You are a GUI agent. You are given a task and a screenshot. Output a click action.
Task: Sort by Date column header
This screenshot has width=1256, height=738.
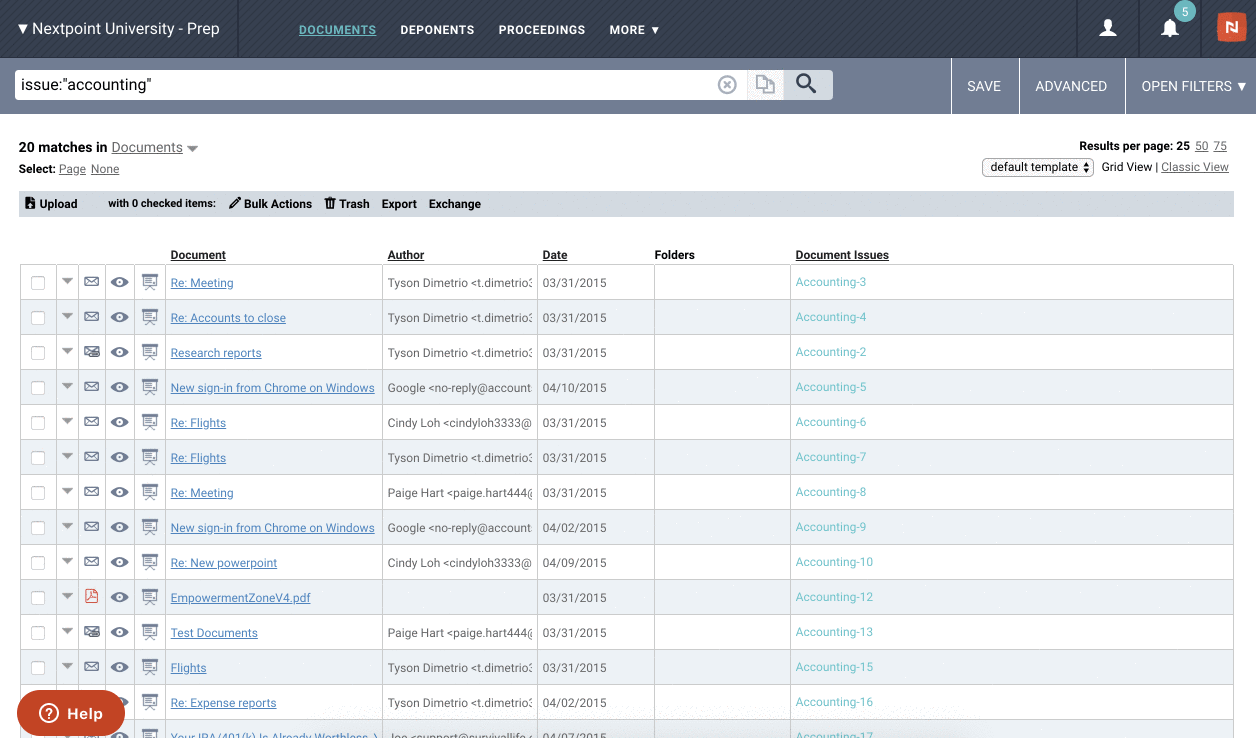pyautogui.click(x=555, y=255)
